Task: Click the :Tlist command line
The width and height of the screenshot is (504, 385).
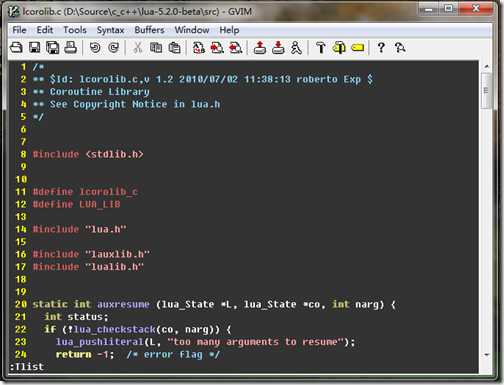Action: pos(27,367)
